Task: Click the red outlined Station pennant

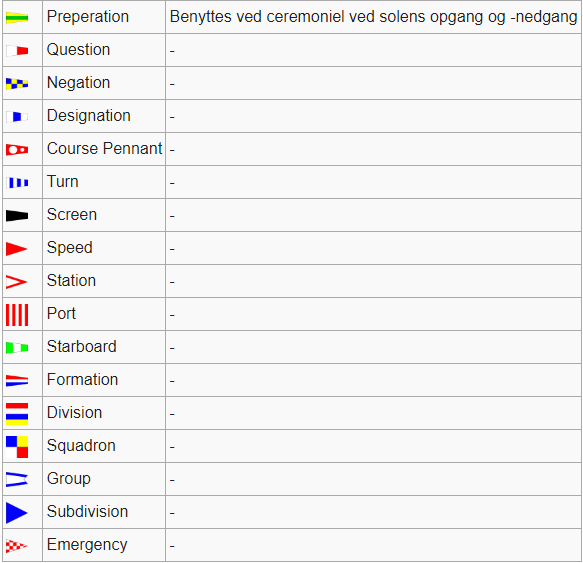Action: (17, 282)
